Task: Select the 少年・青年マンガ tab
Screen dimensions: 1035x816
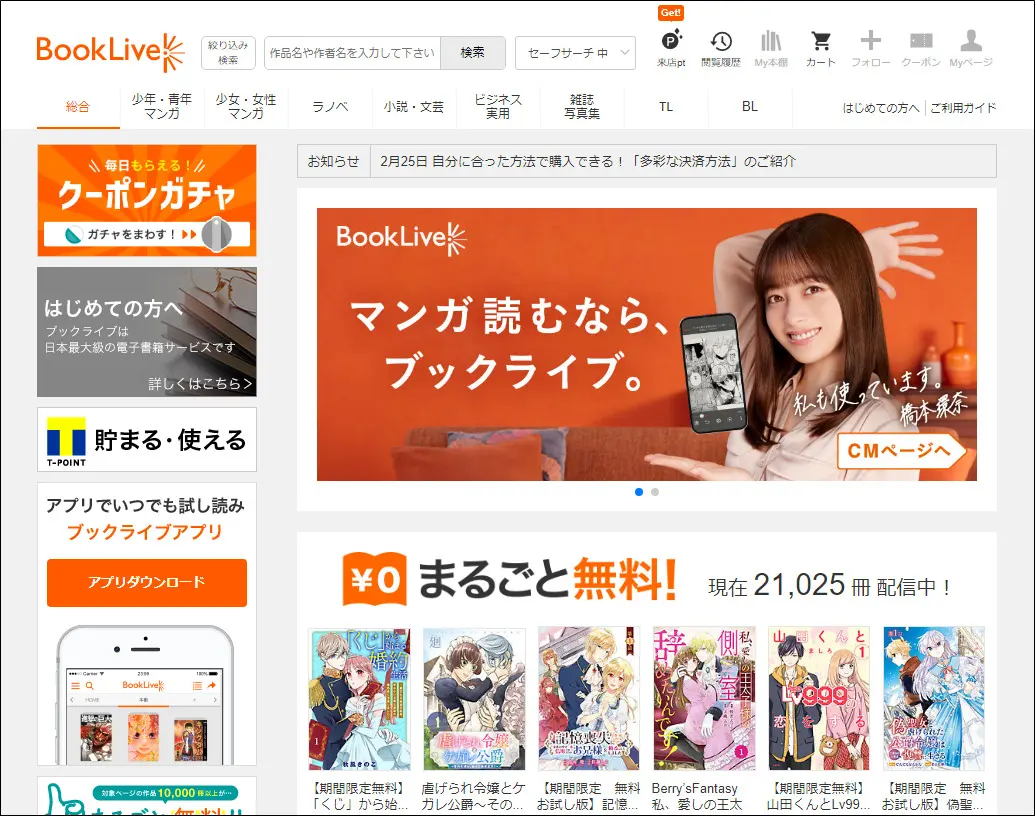Action: tap(162, 106)
